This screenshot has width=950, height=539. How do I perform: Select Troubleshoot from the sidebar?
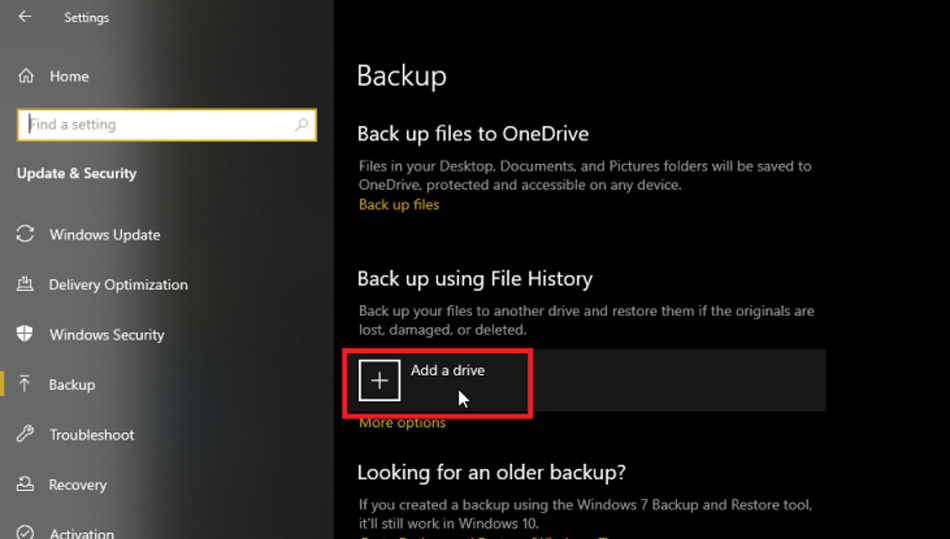click(92, 435)
